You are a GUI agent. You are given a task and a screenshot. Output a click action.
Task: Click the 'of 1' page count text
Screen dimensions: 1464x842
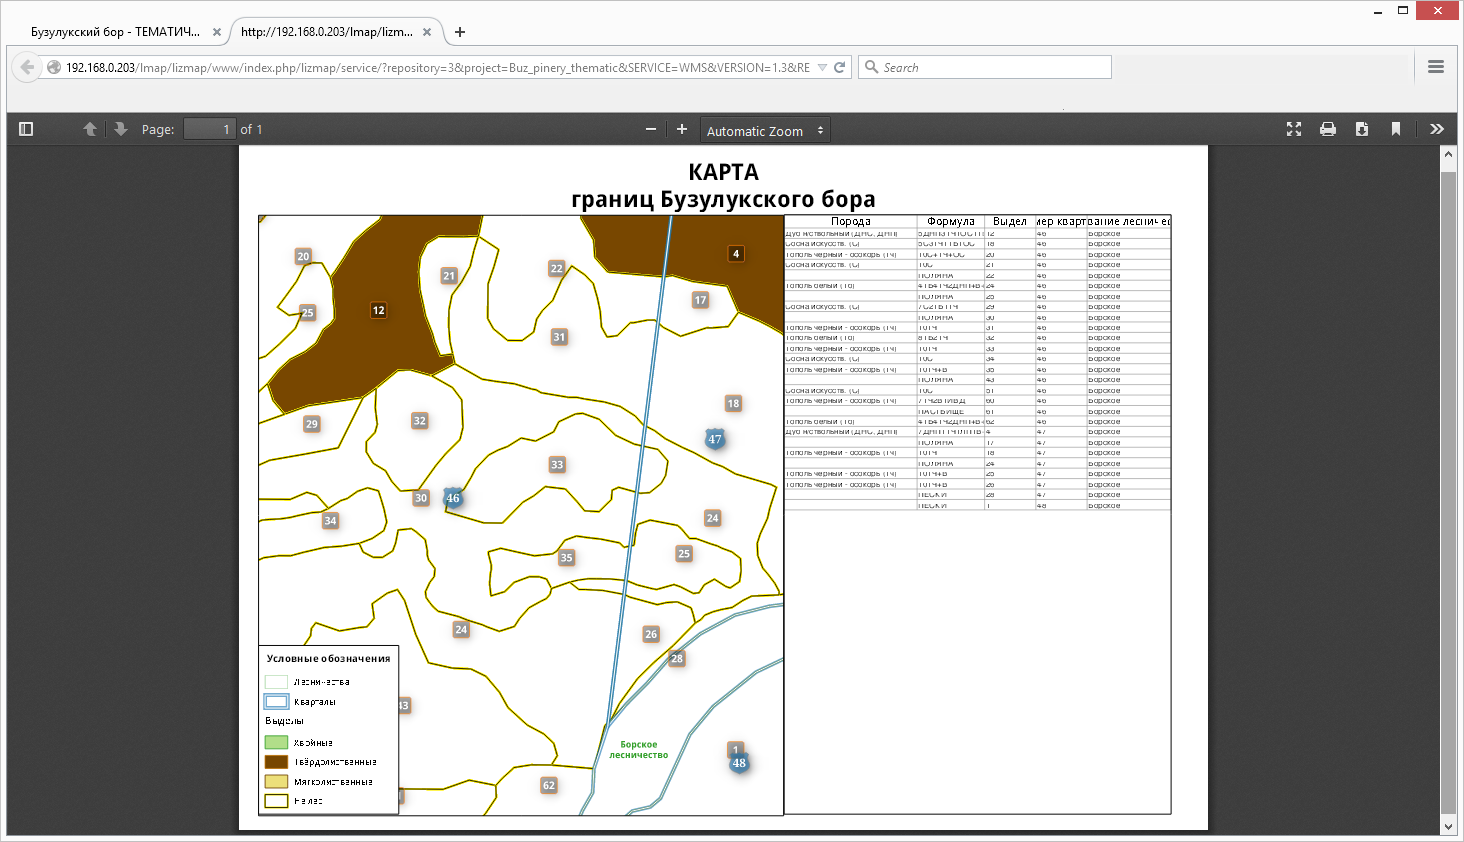tap(251, 129)
